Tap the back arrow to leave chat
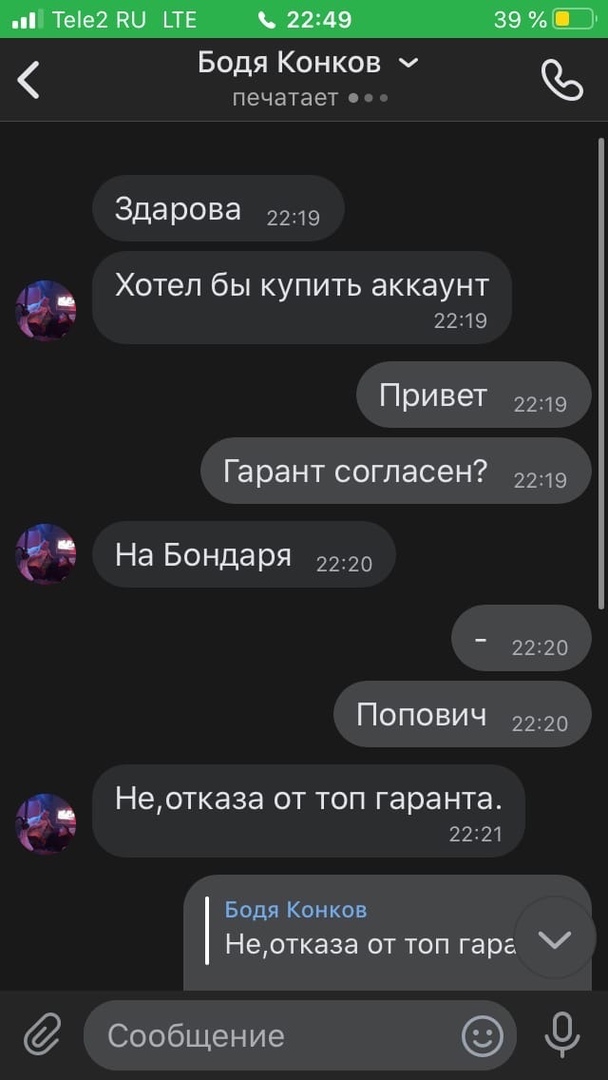This screenshot has width=608, height=1080. coord(29,80)
